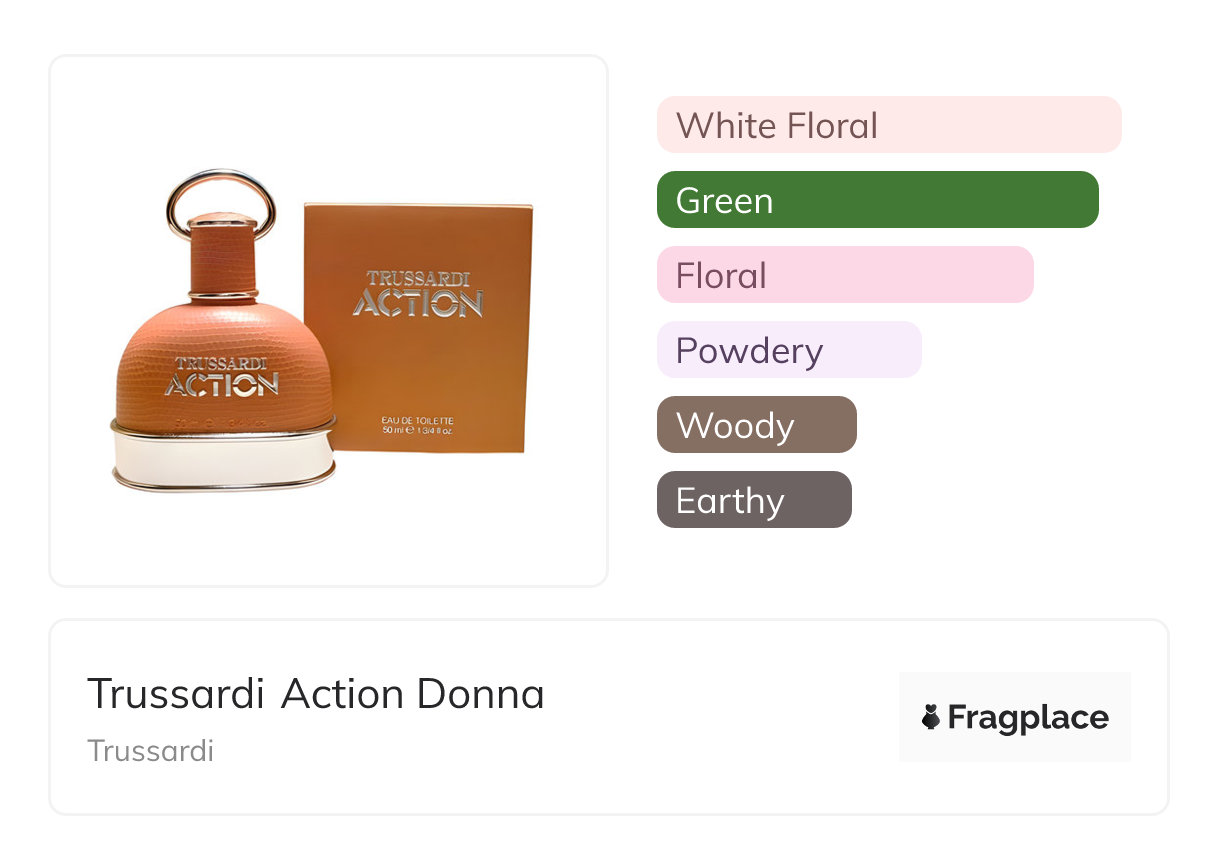Click the word Action in the perfume title

click(x=342, y=694)
